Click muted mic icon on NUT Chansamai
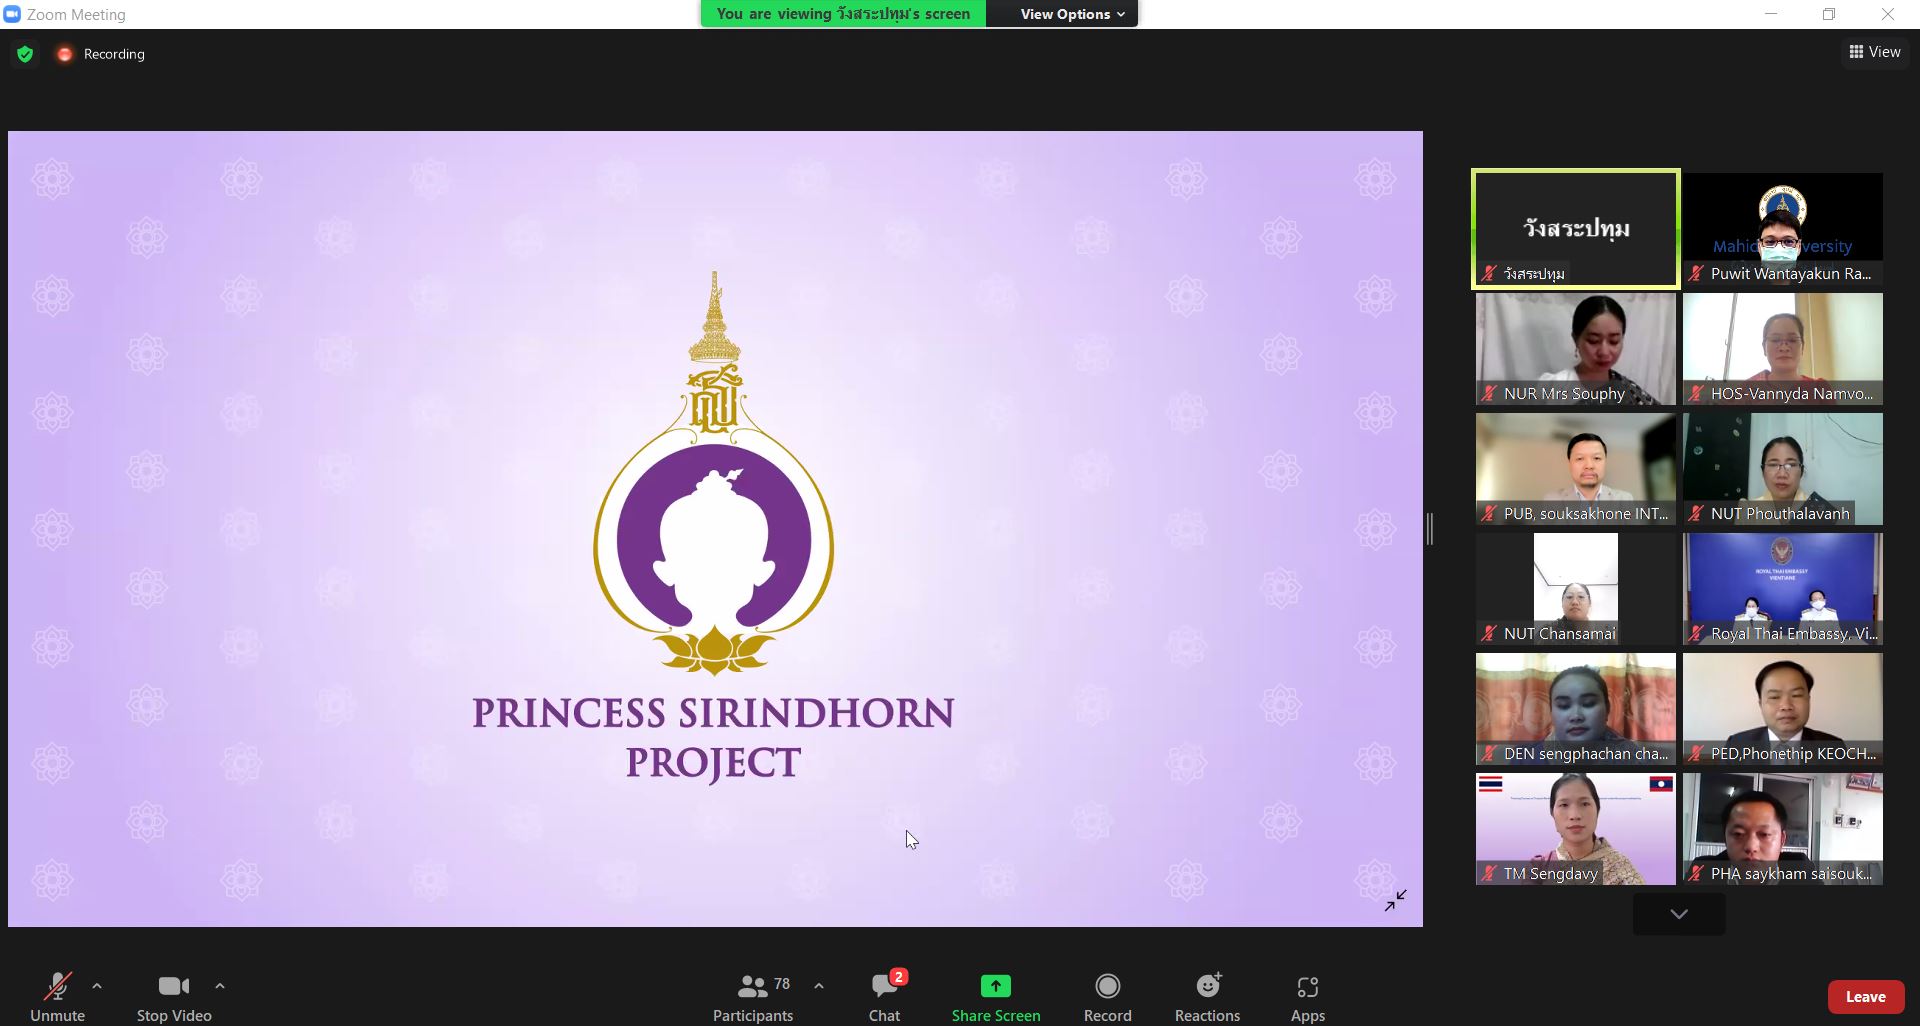 tap(1489, 634)
